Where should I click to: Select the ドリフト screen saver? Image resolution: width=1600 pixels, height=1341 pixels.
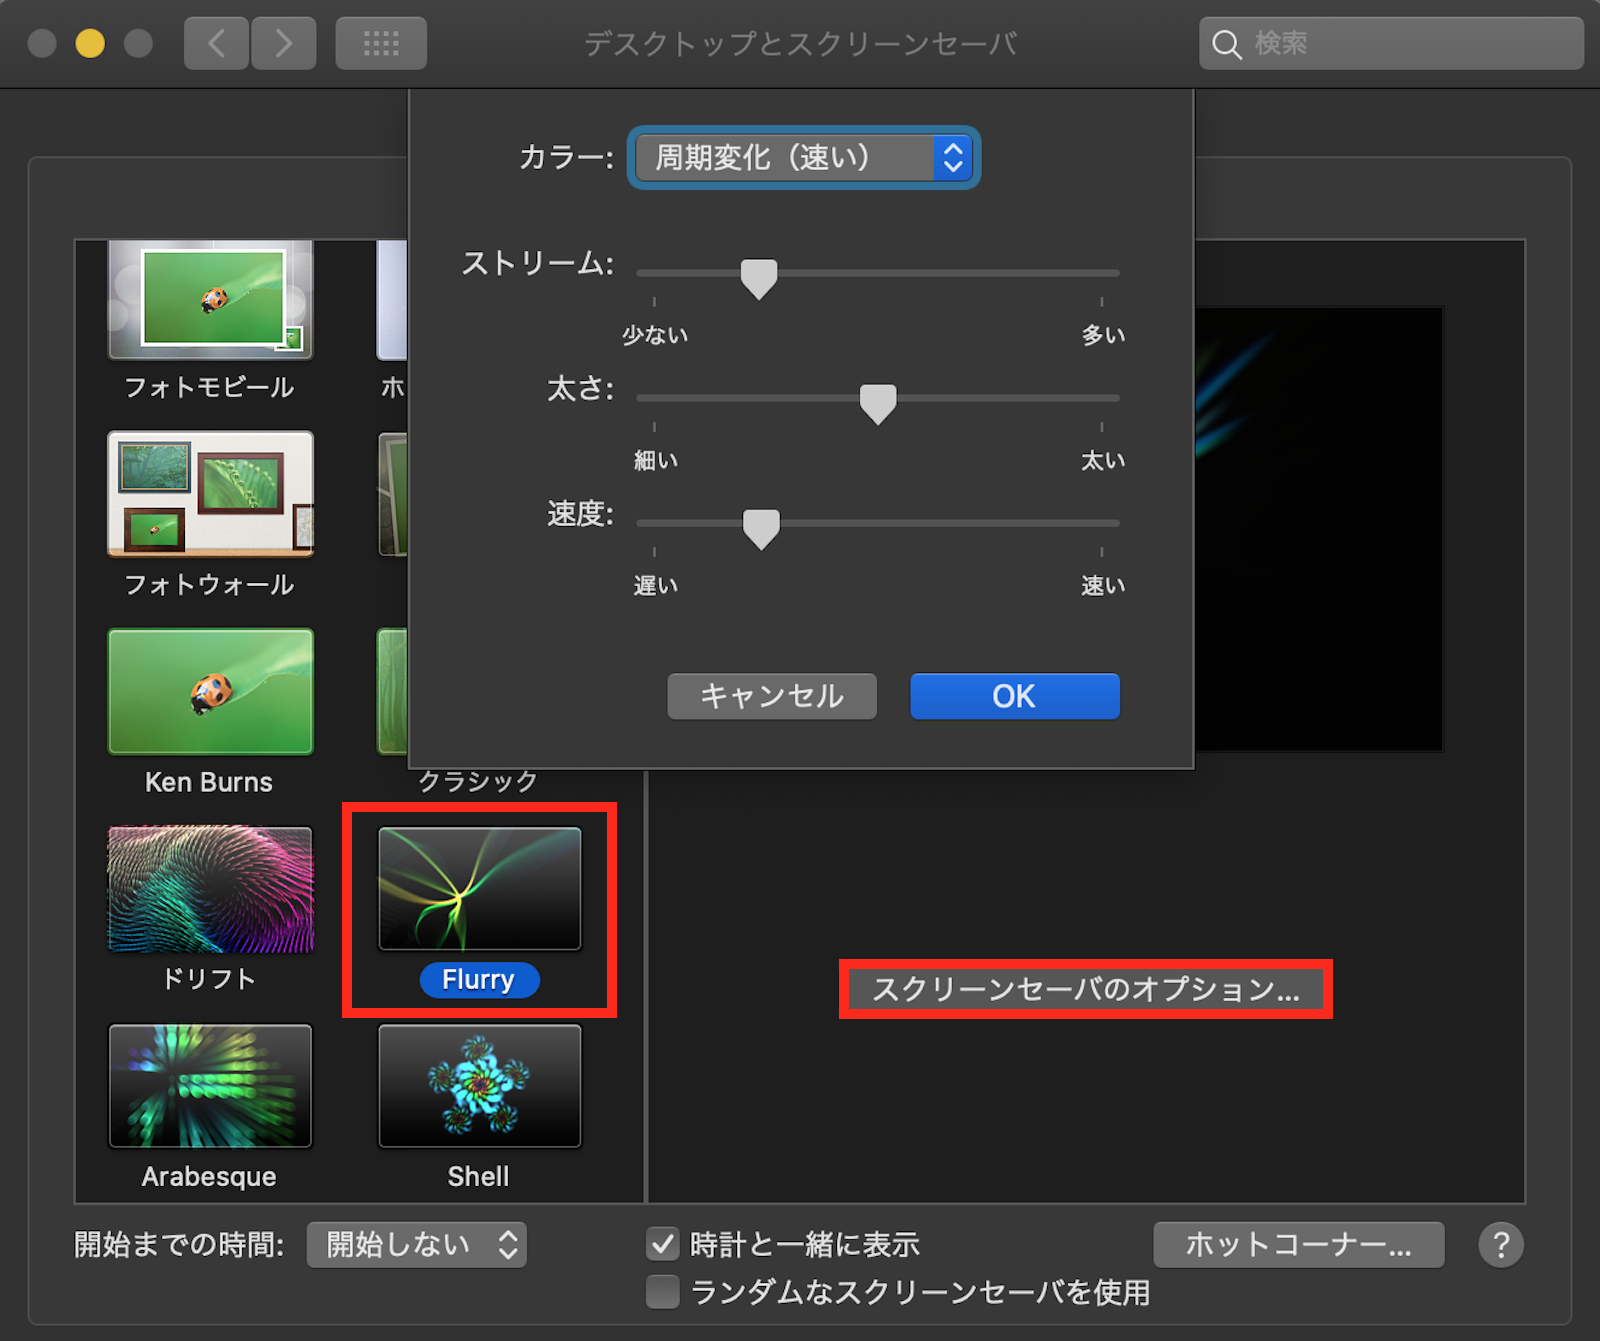pyautogui.click(x=210, y=889)
